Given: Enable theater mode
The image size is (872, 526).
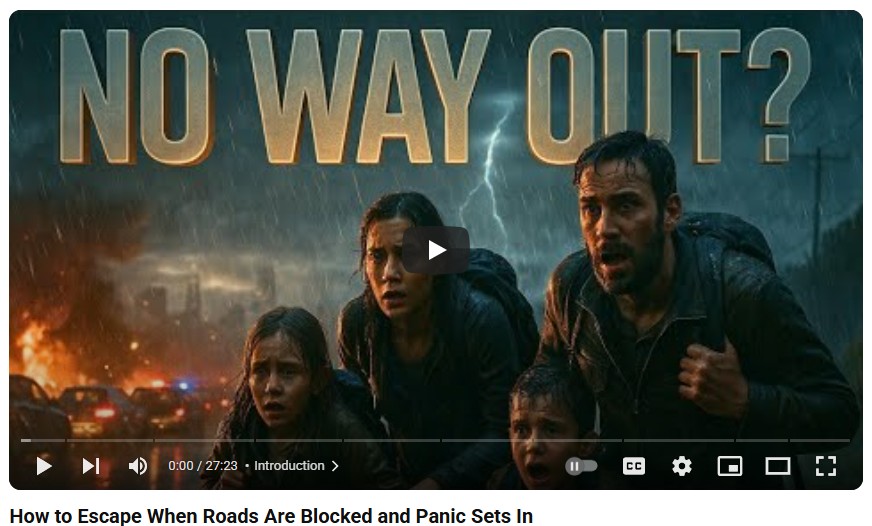Looking at the screenshot, I should click(x=777, y=466).
